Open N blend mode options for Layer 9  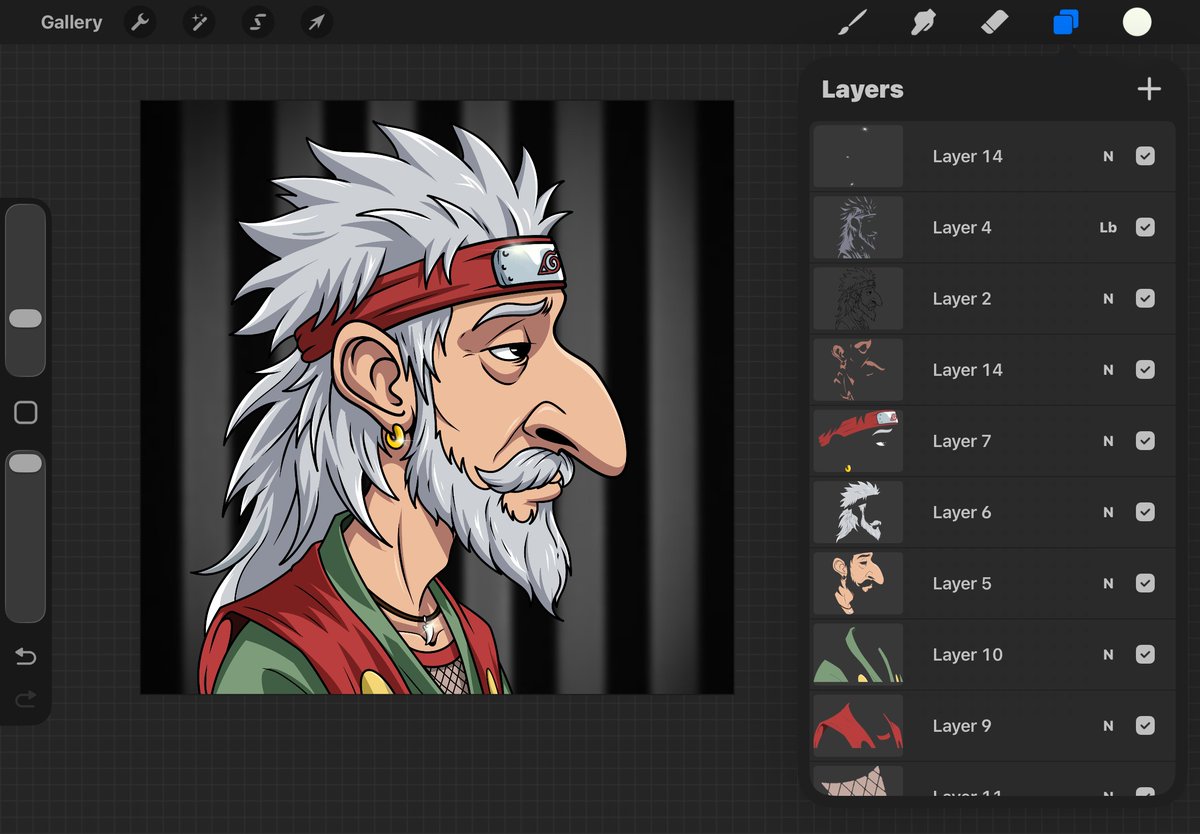(x=1108, y=725)
